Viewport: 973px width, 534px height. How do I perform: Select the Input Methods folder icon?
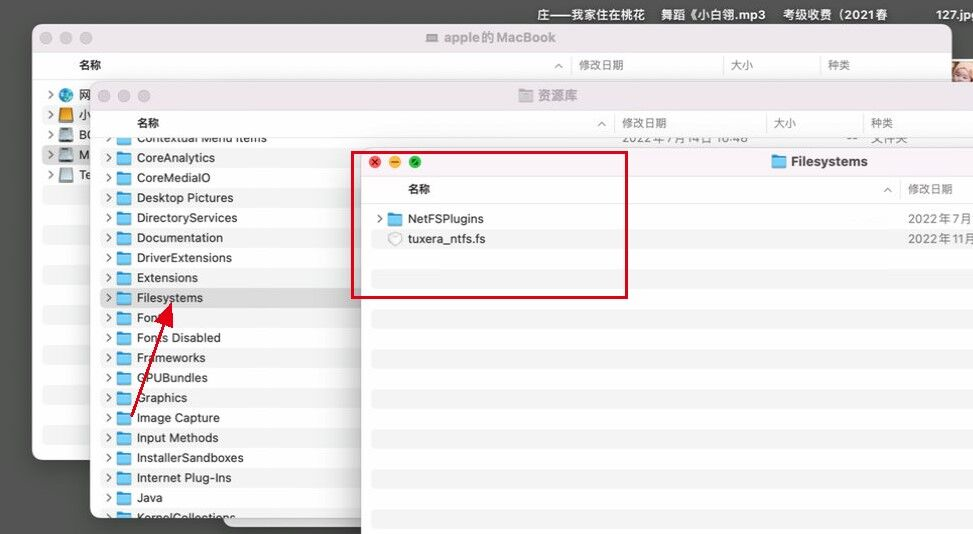coord(124,438)
